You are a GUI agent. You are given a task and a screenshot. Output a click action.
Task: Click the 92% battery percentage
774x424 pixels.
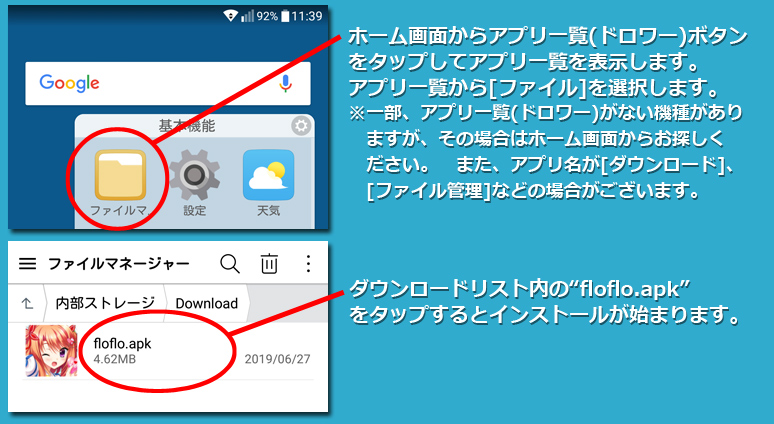point(267,16)
